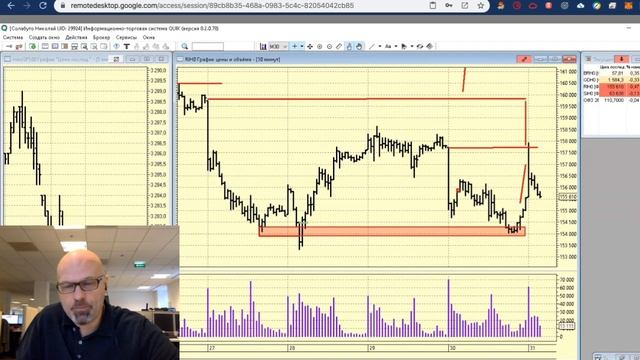Focus the toolbar search input field
640x360 pixels.
208,46
